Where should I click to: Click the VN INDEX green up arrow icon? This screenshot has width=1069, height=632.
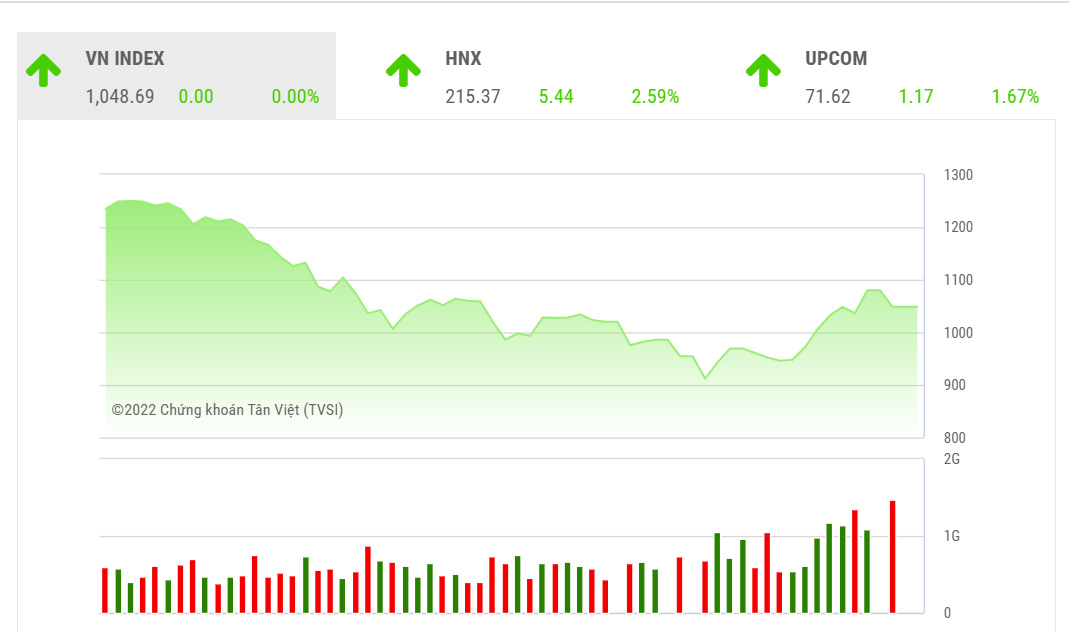coord(44,70)
